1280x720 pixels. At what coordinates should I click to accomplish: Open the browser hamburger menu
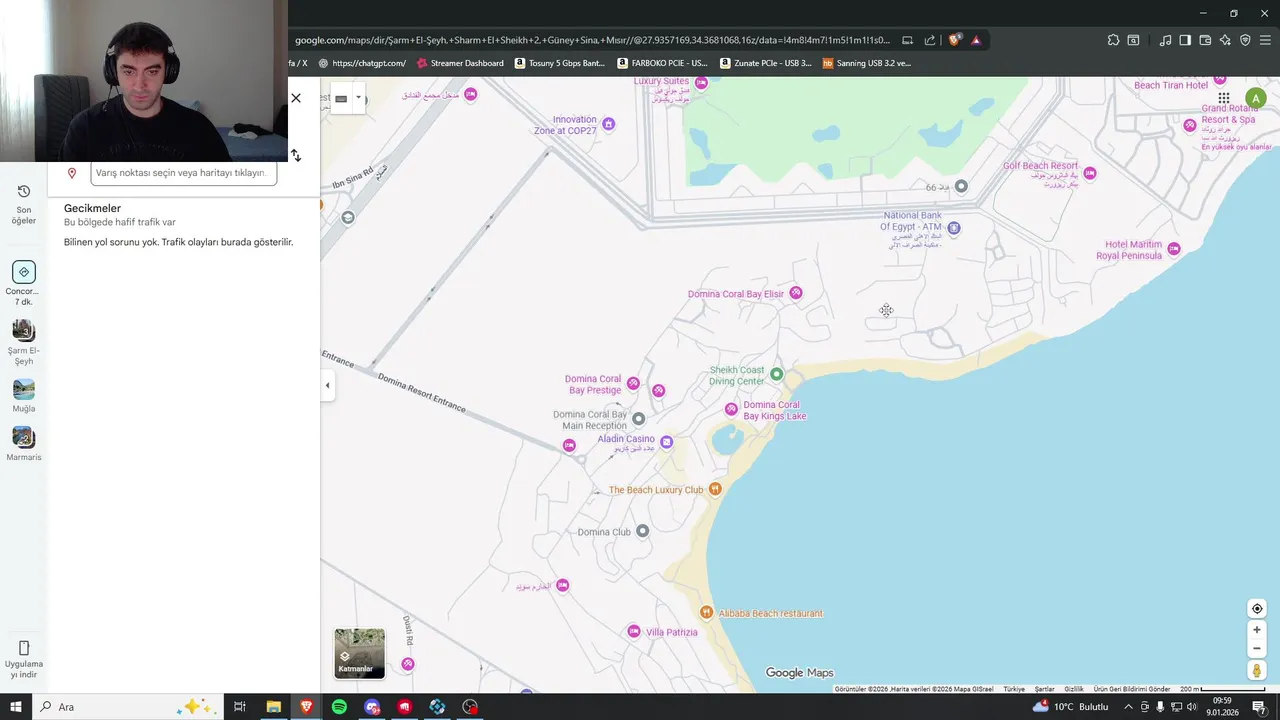[x=1265, y=40]
